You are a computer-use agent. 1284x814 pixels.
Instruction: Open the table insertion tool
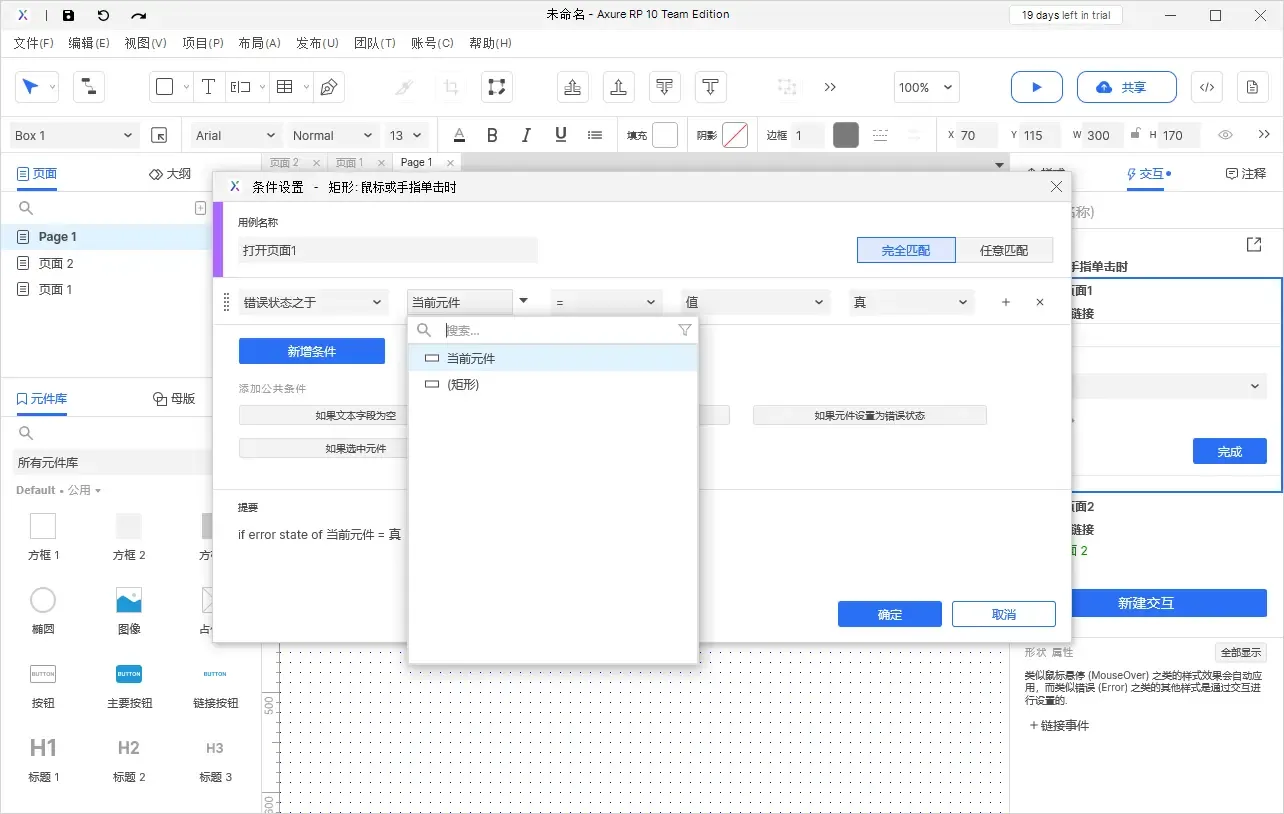[284, 87]
